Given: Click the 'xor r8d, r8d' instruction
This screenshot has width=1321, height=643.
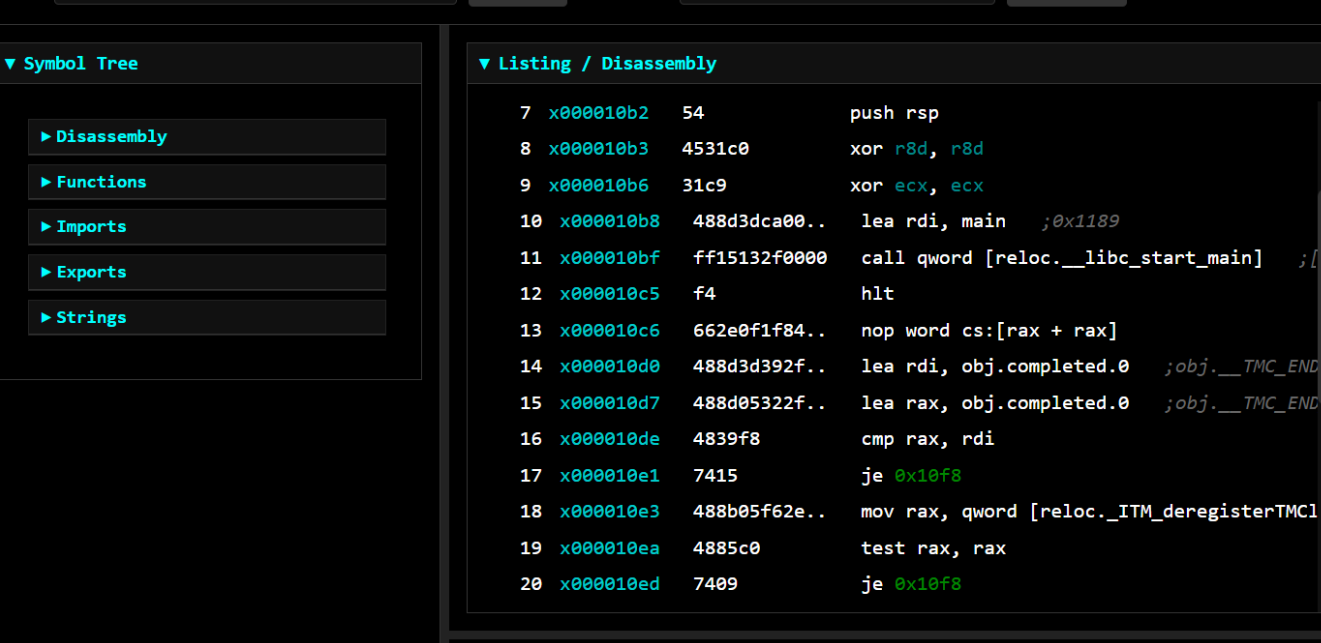Looking at the screenshot, I should (x=917, y=149).
